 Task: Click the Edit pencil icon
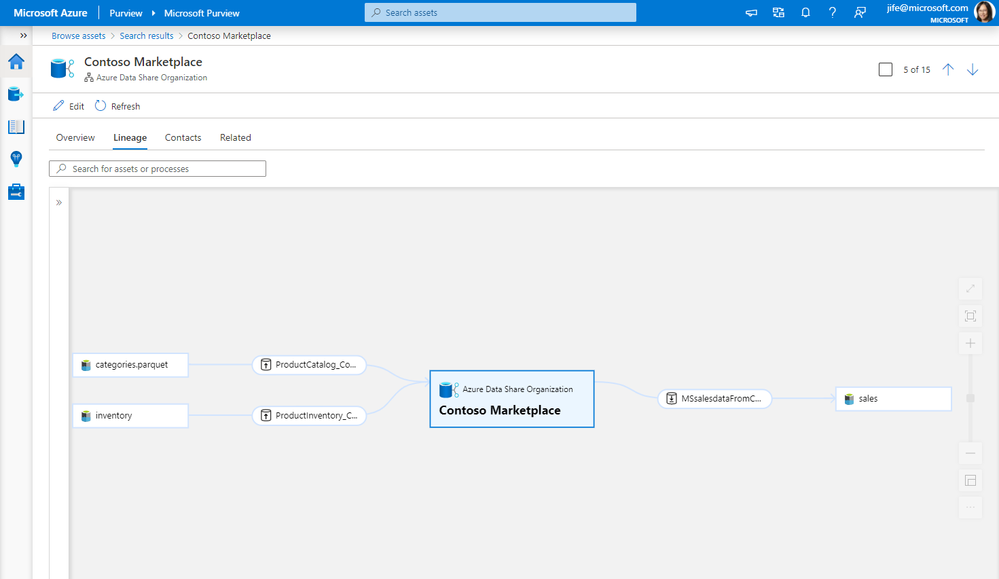pyautogui.click(x=59, y=106)
